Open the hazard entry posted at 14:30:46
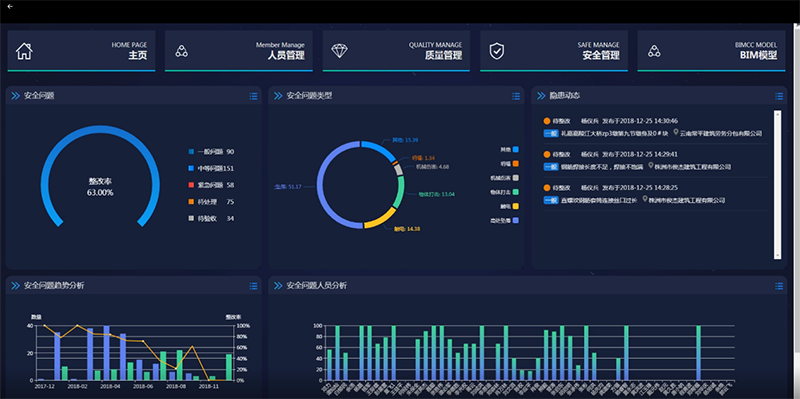 (x=655, y=127)
